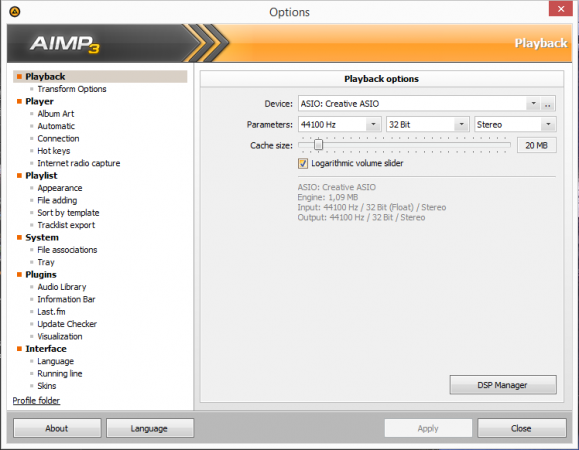The image size is (579, 450).
Task: Open Language settings in the tree
Action: click(x=55, y=361)
